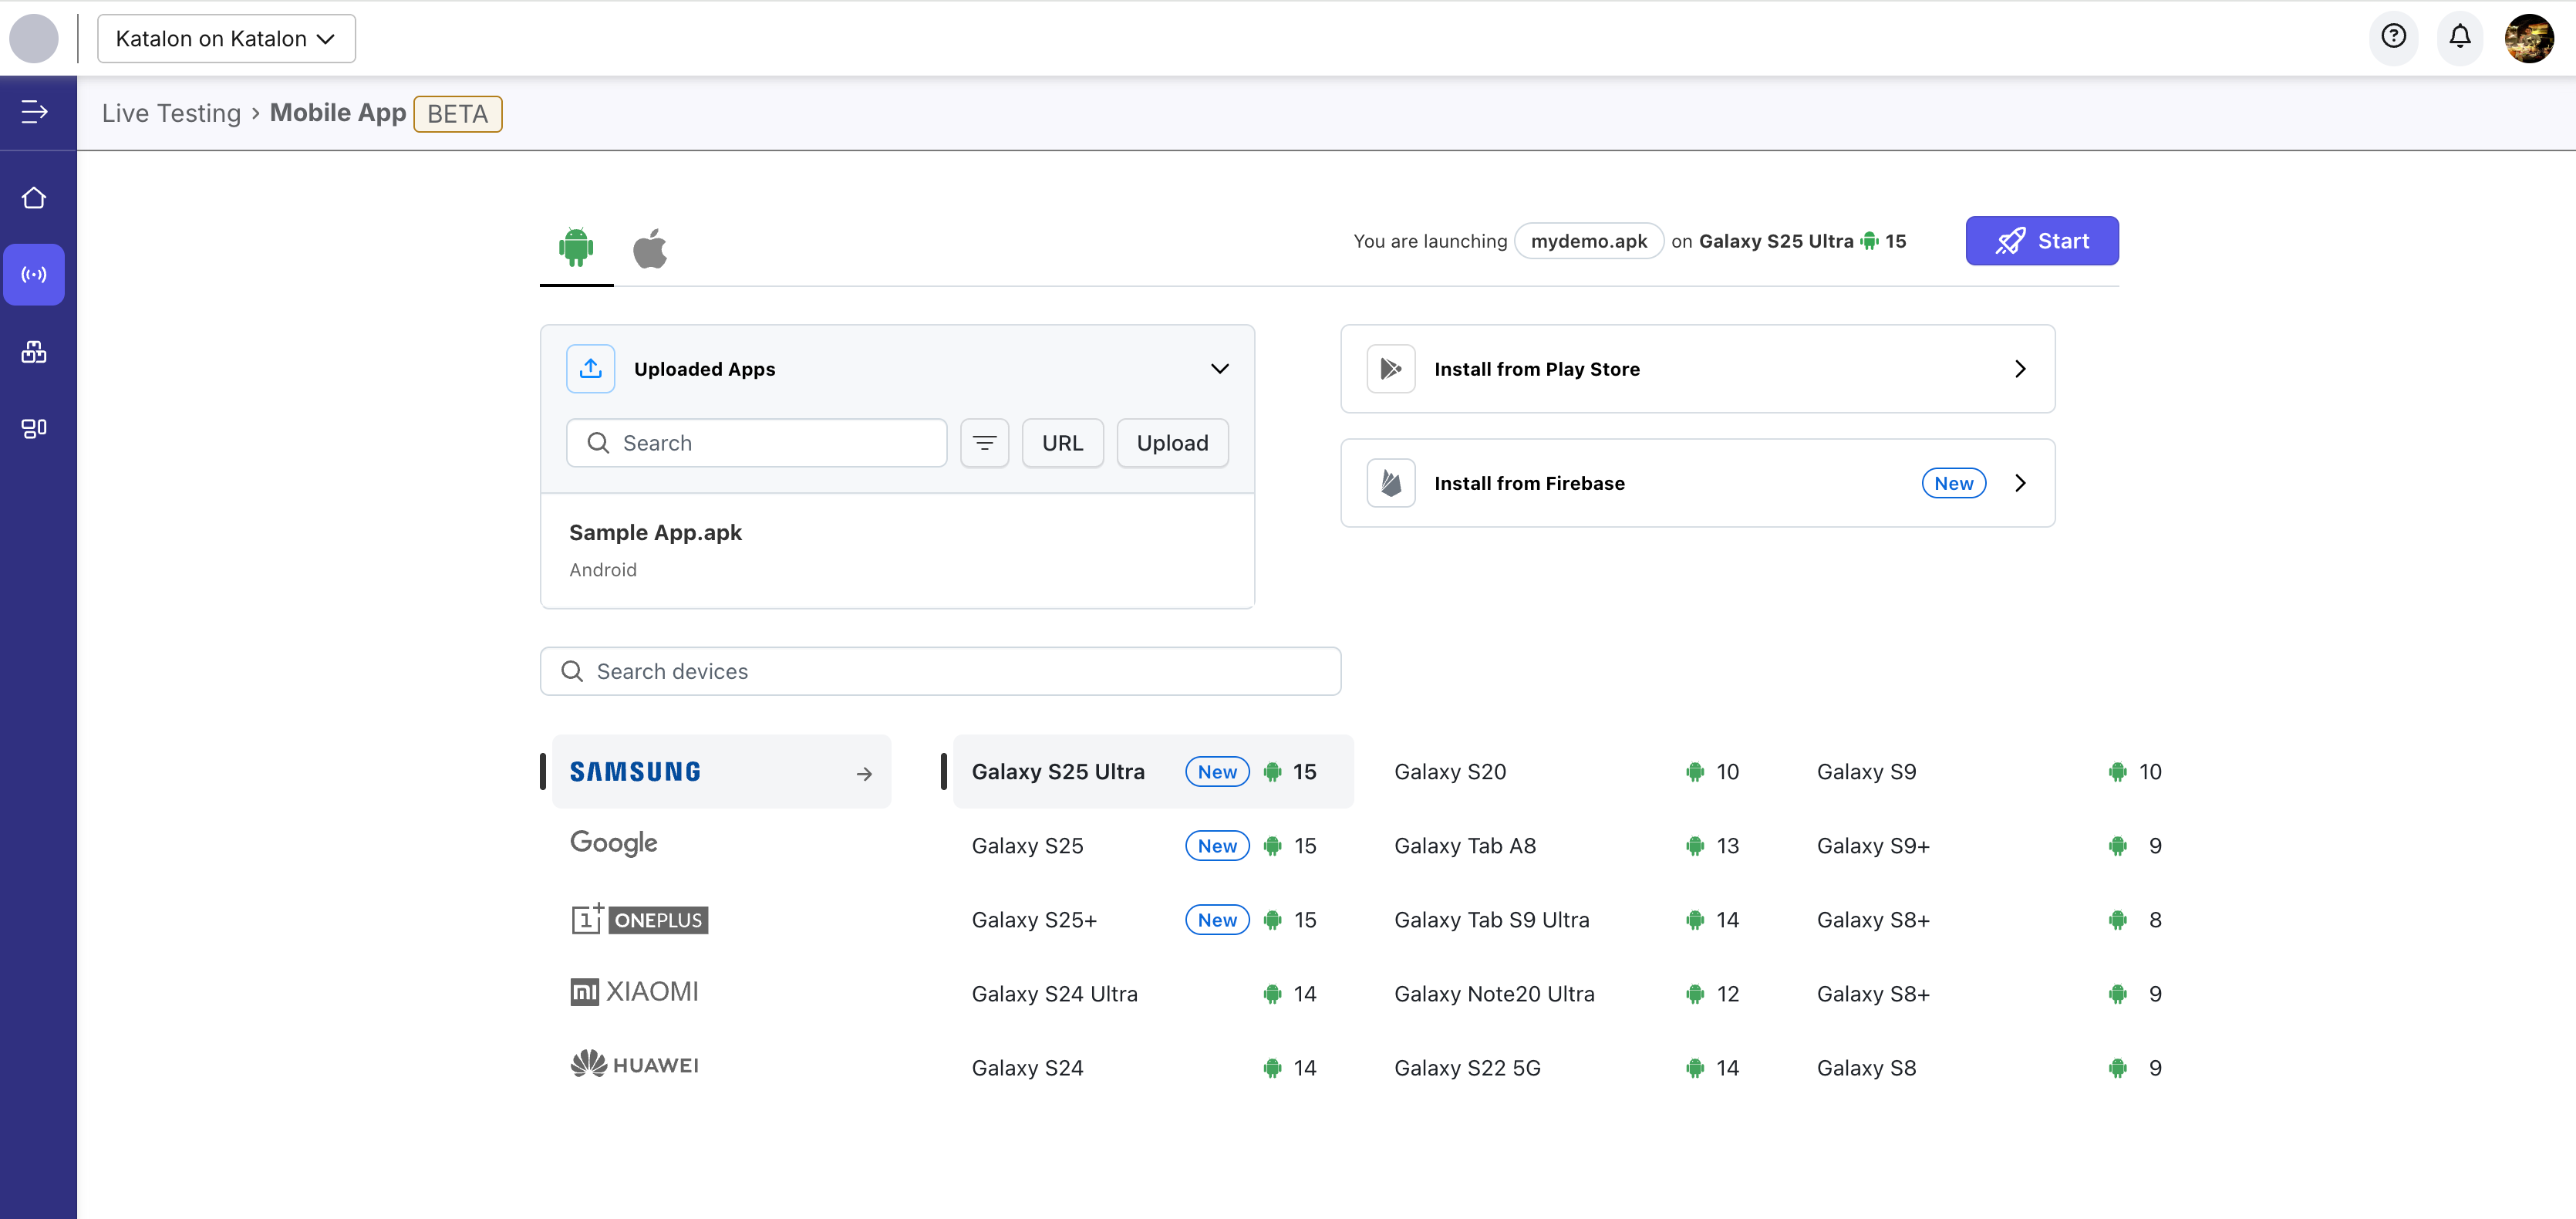Image resolution: width=2576 pixels, height=1219 pixels.
Task: Expand the sidebar navigation menu
Action: [x=34, y=112]
